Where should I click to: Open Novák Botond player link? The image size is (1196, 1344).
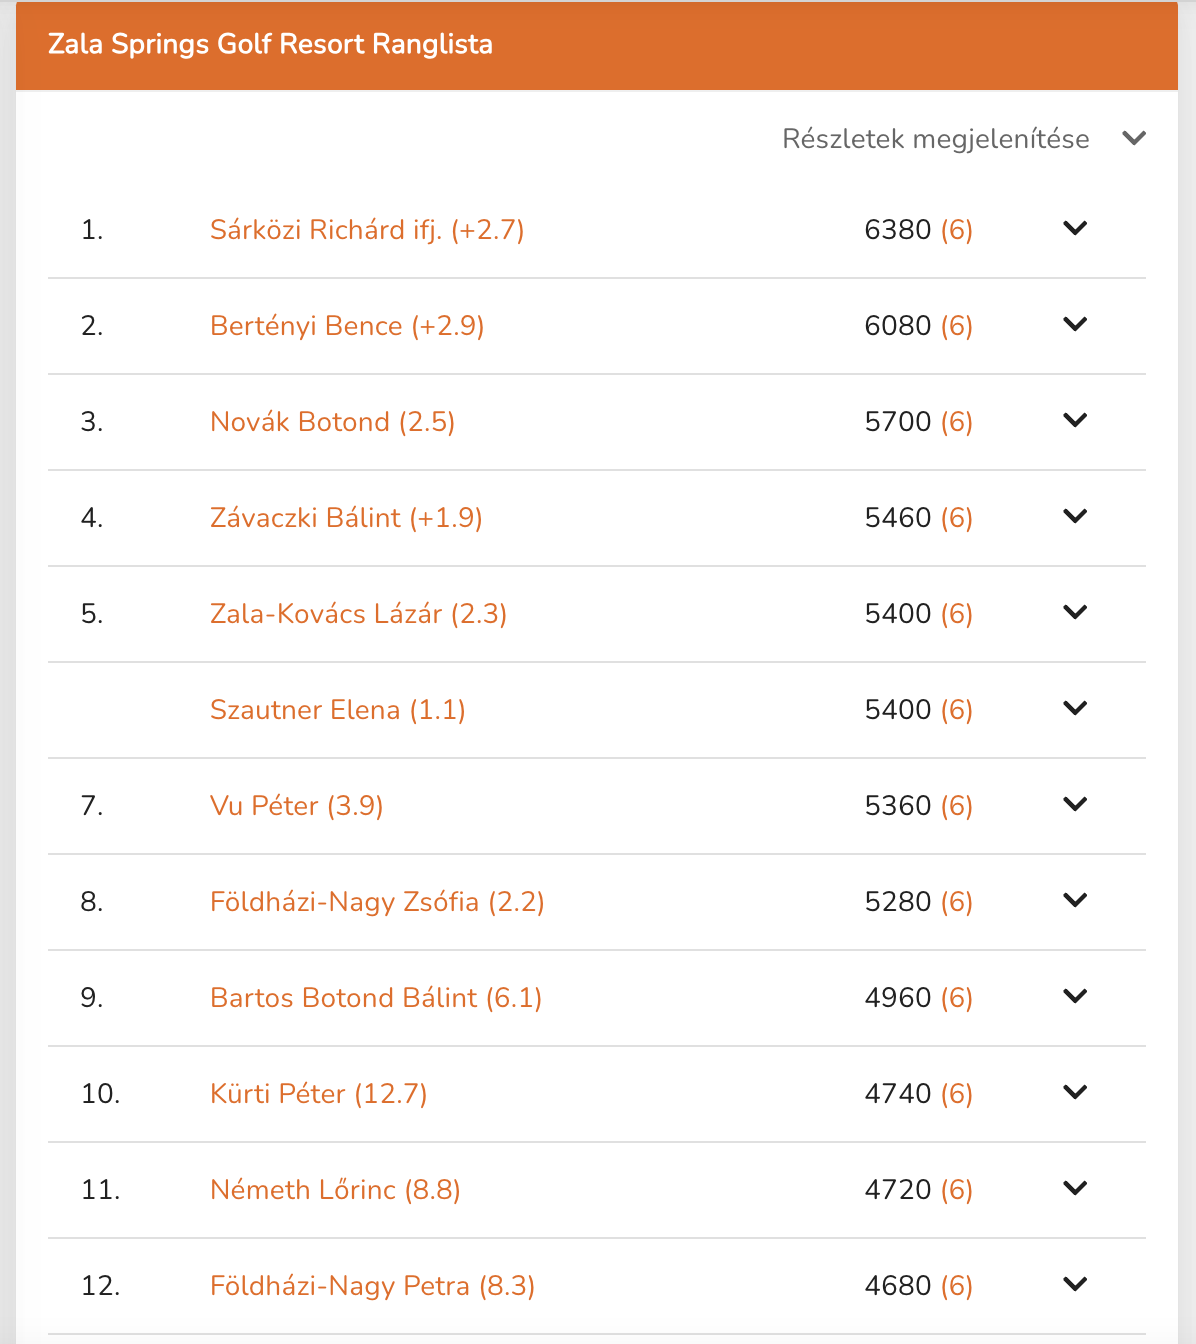tap(332, 422)
